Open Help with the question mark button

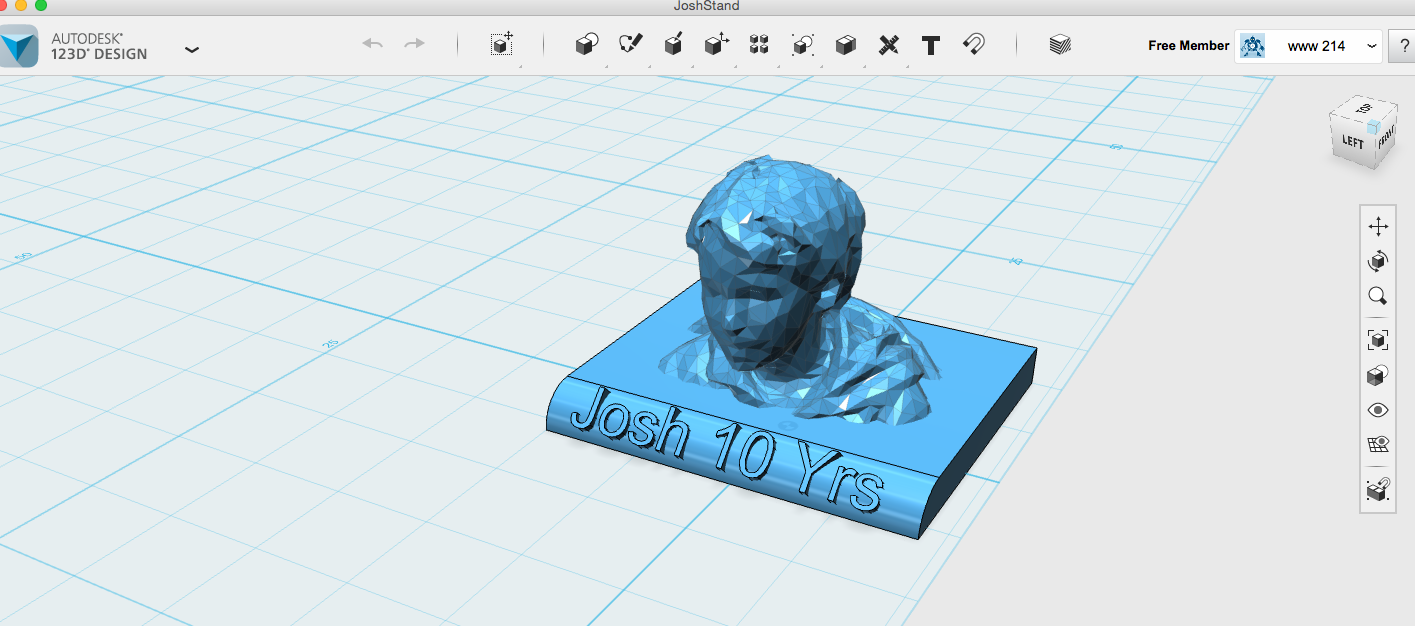click(x=1404, y=45)
